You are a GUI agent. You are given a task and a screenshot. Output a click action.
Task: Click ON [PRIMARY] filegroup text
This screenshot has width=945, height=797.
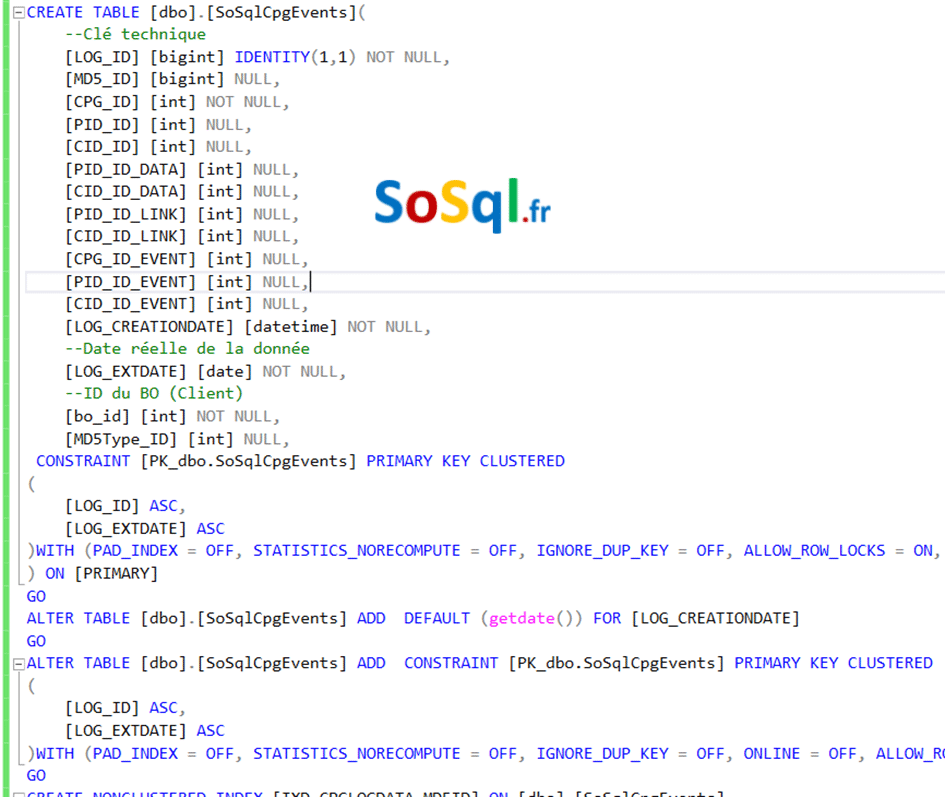point(101,573)
